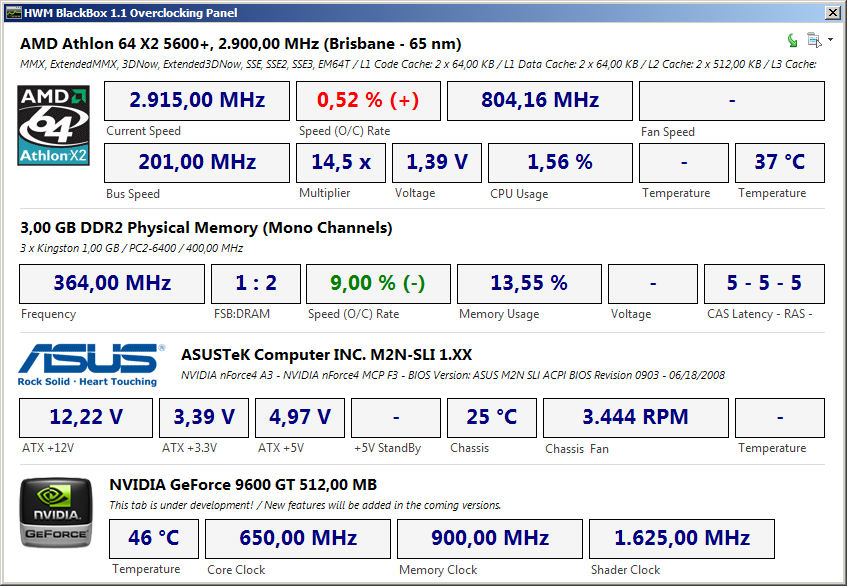This screenshot has width=847, height=586.
Task: Click the "Bus Speed" label
Action: click(133, 193)
